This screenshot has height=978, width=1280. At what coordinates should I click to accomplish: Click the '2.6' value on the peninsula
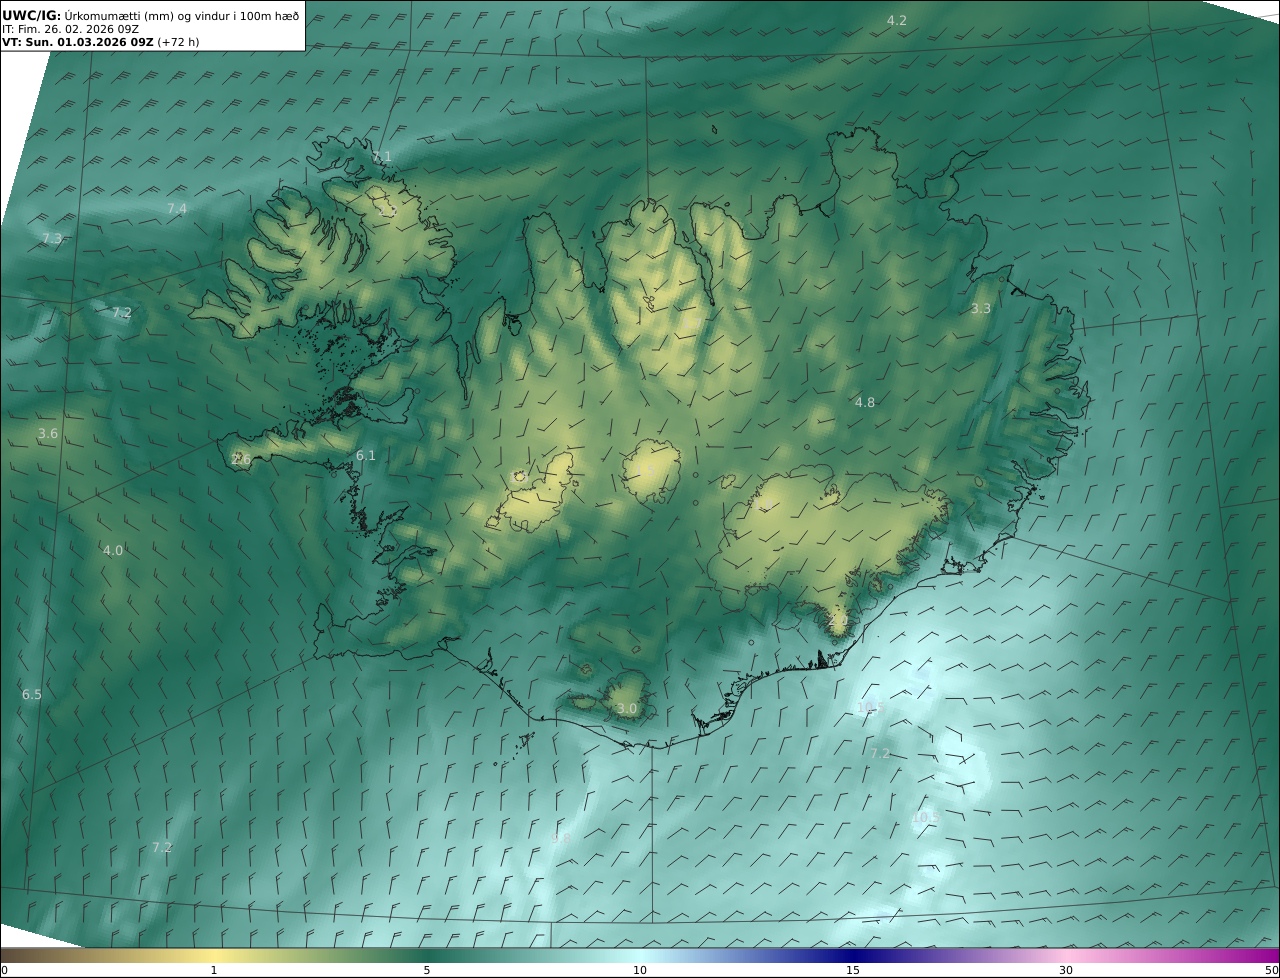pyautogui.click(x=241, y=459)
